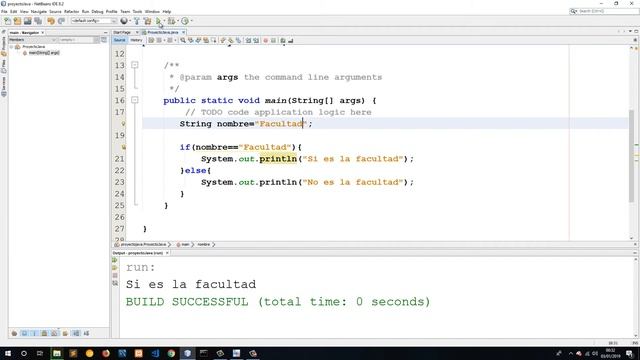Open the Debug menu
The image size is (640, 360).
[x=97, y=11]
